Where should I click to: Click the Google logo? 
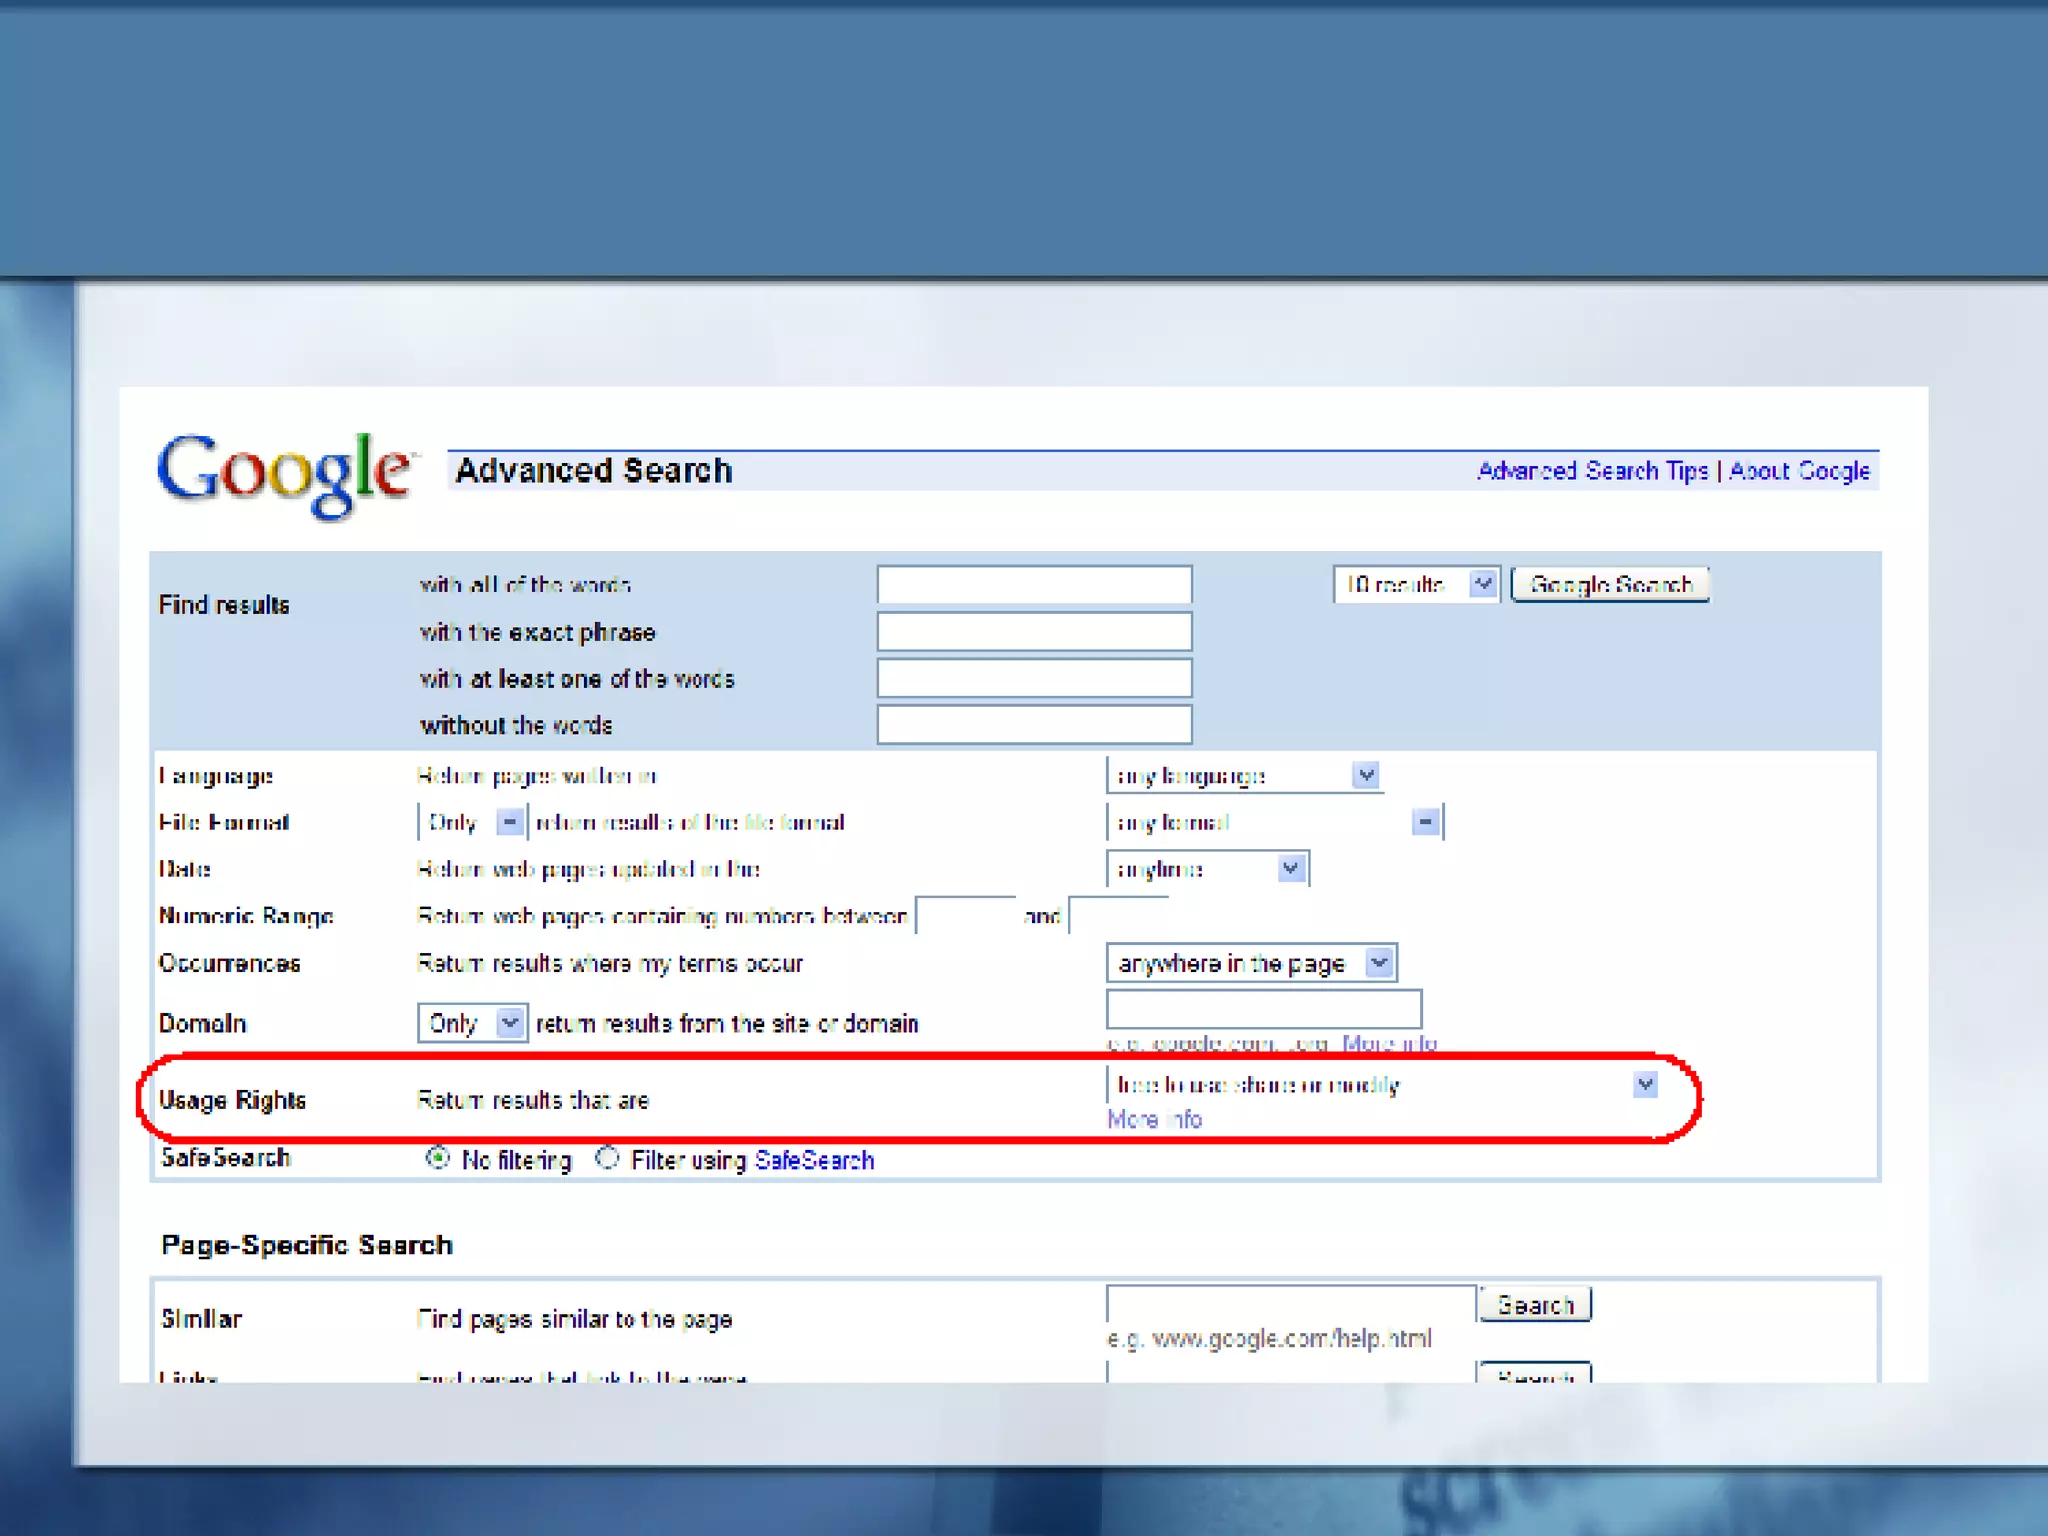284,474
